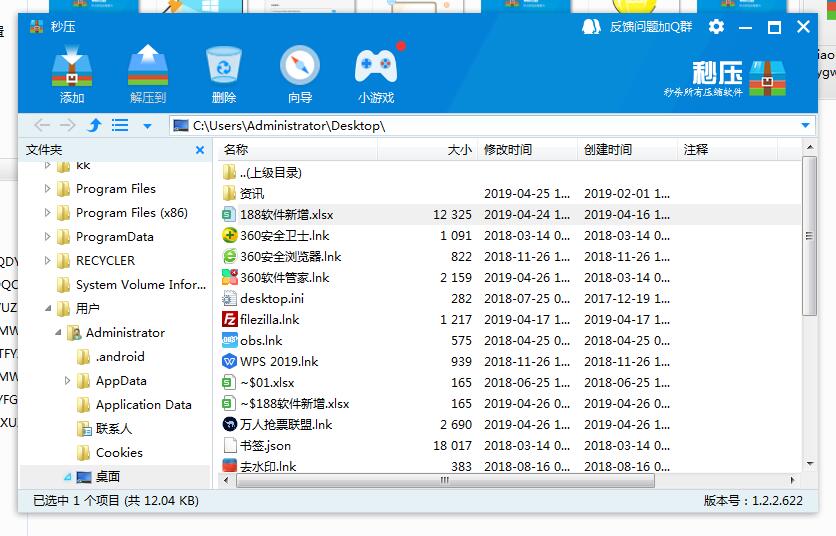Close the 文件夹 folder panel
The width and height of the screenshot is (836, 536).
(x=200, y=150)
